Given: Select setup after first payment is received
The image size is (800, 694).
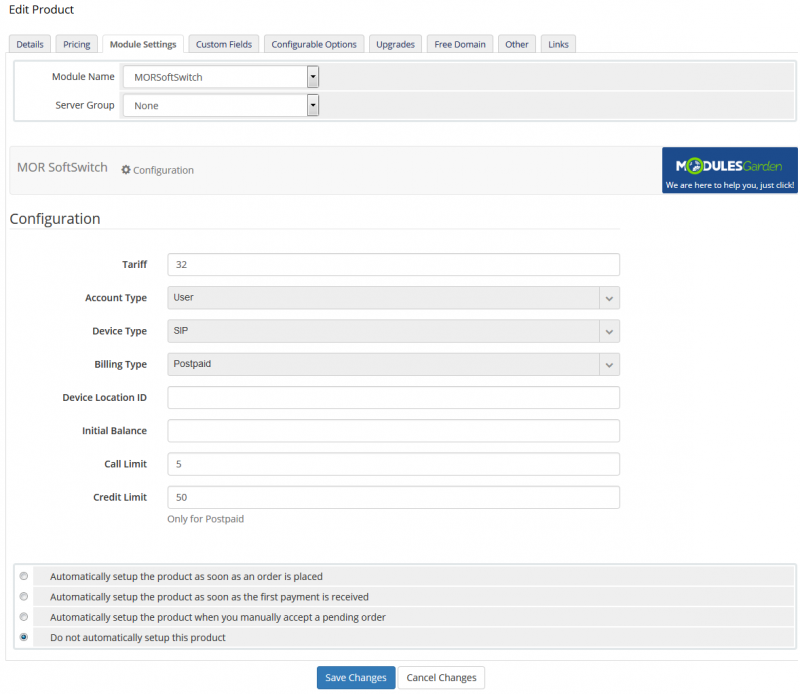Looking at the screenshot, I should click(x=23, y=596).
